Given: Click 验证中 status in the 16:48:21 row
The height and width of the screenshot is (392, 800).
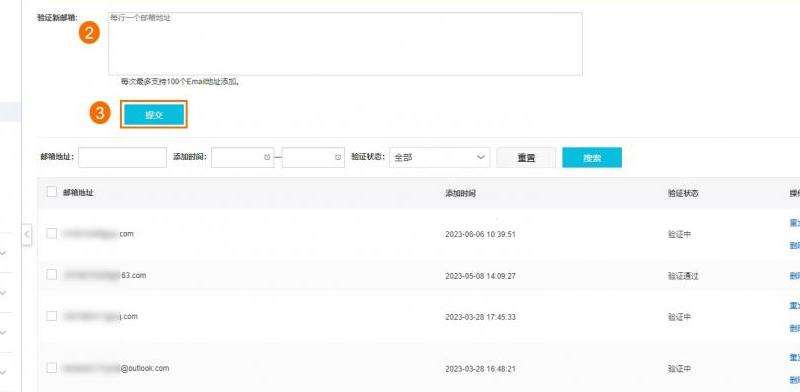Looking at the screenshot, I should click(679, 369).
